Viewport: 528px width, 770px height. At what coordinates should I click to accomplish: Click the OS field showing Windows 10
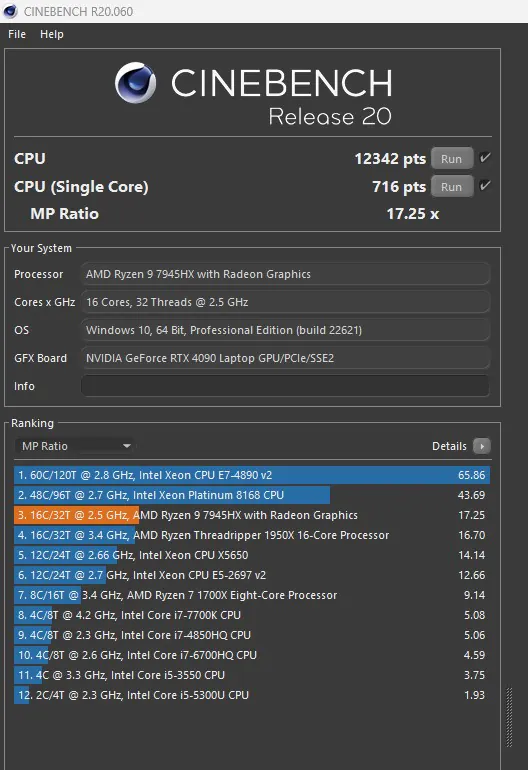point(285,330)
